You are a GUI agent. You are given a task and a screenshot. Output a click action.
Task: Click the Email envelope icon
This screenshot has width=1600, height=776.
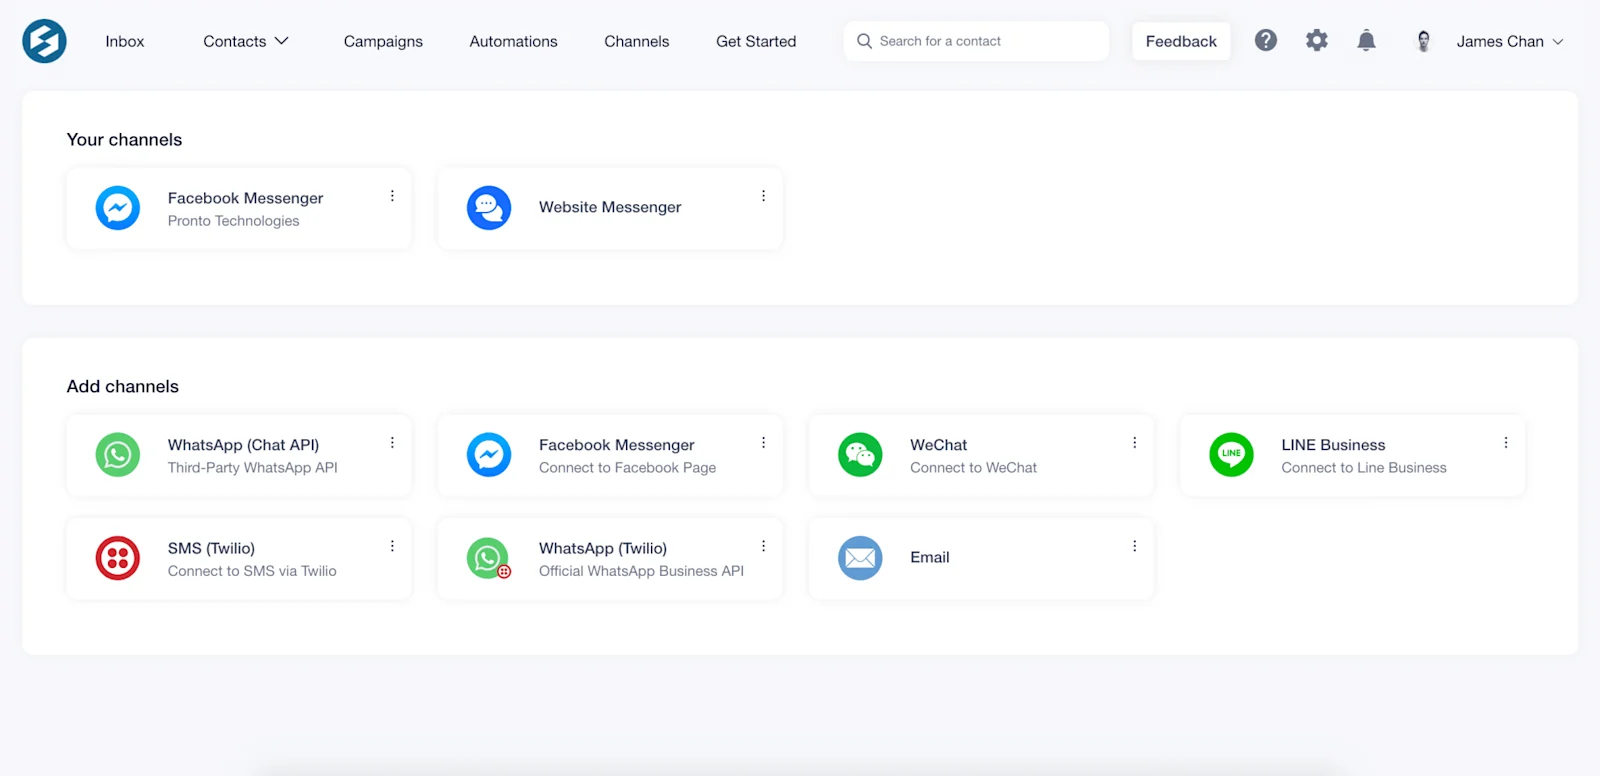point(860,558)
